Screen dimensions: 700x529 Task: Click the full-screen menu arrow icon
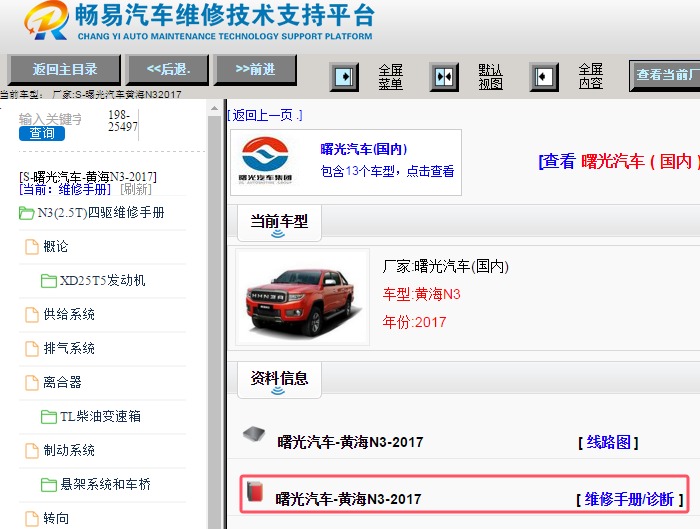coord(344,77)
